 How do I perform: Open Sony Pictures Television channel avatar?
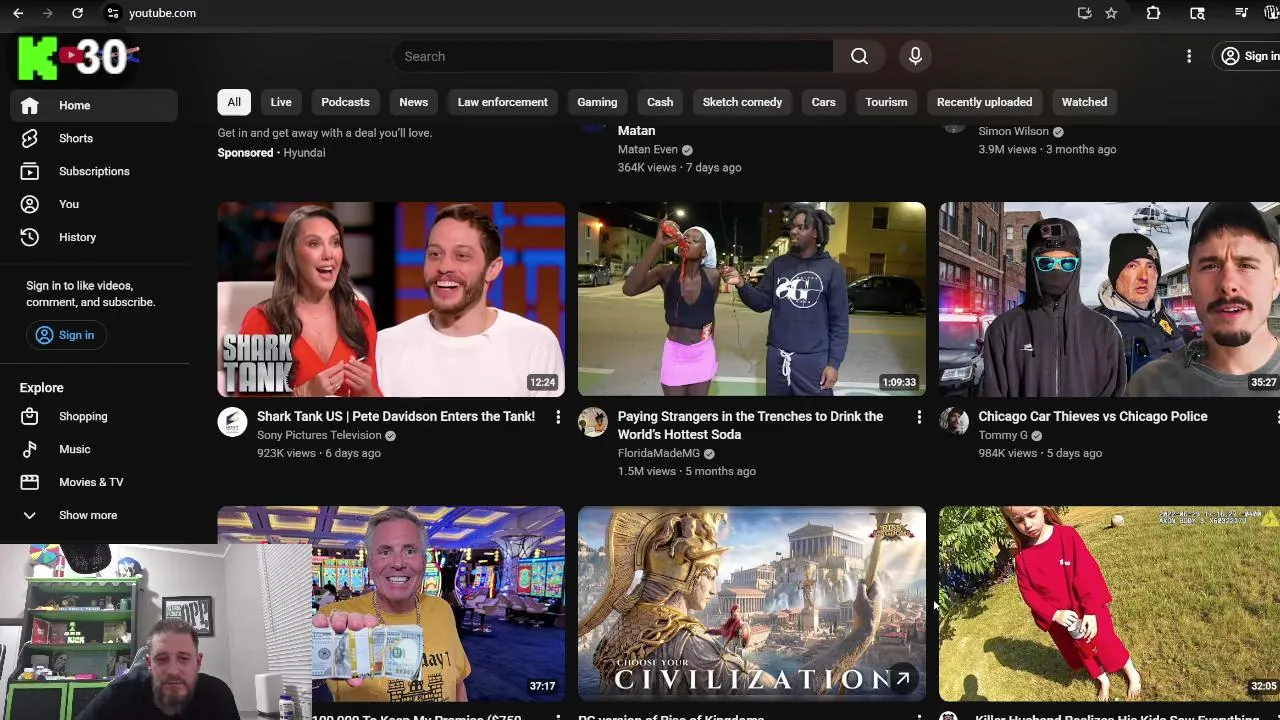pyautogui.click(x=232, y=422)
